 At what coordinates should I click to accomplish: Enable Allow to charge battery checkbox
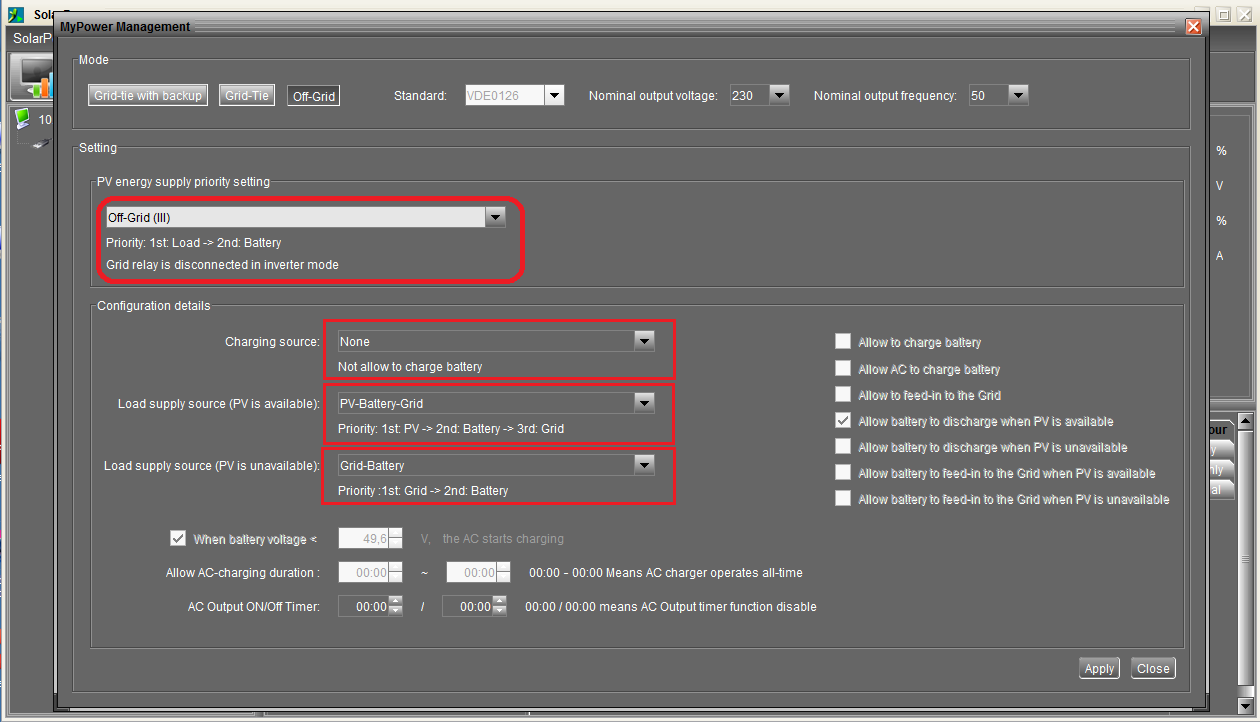coord(843,342)
